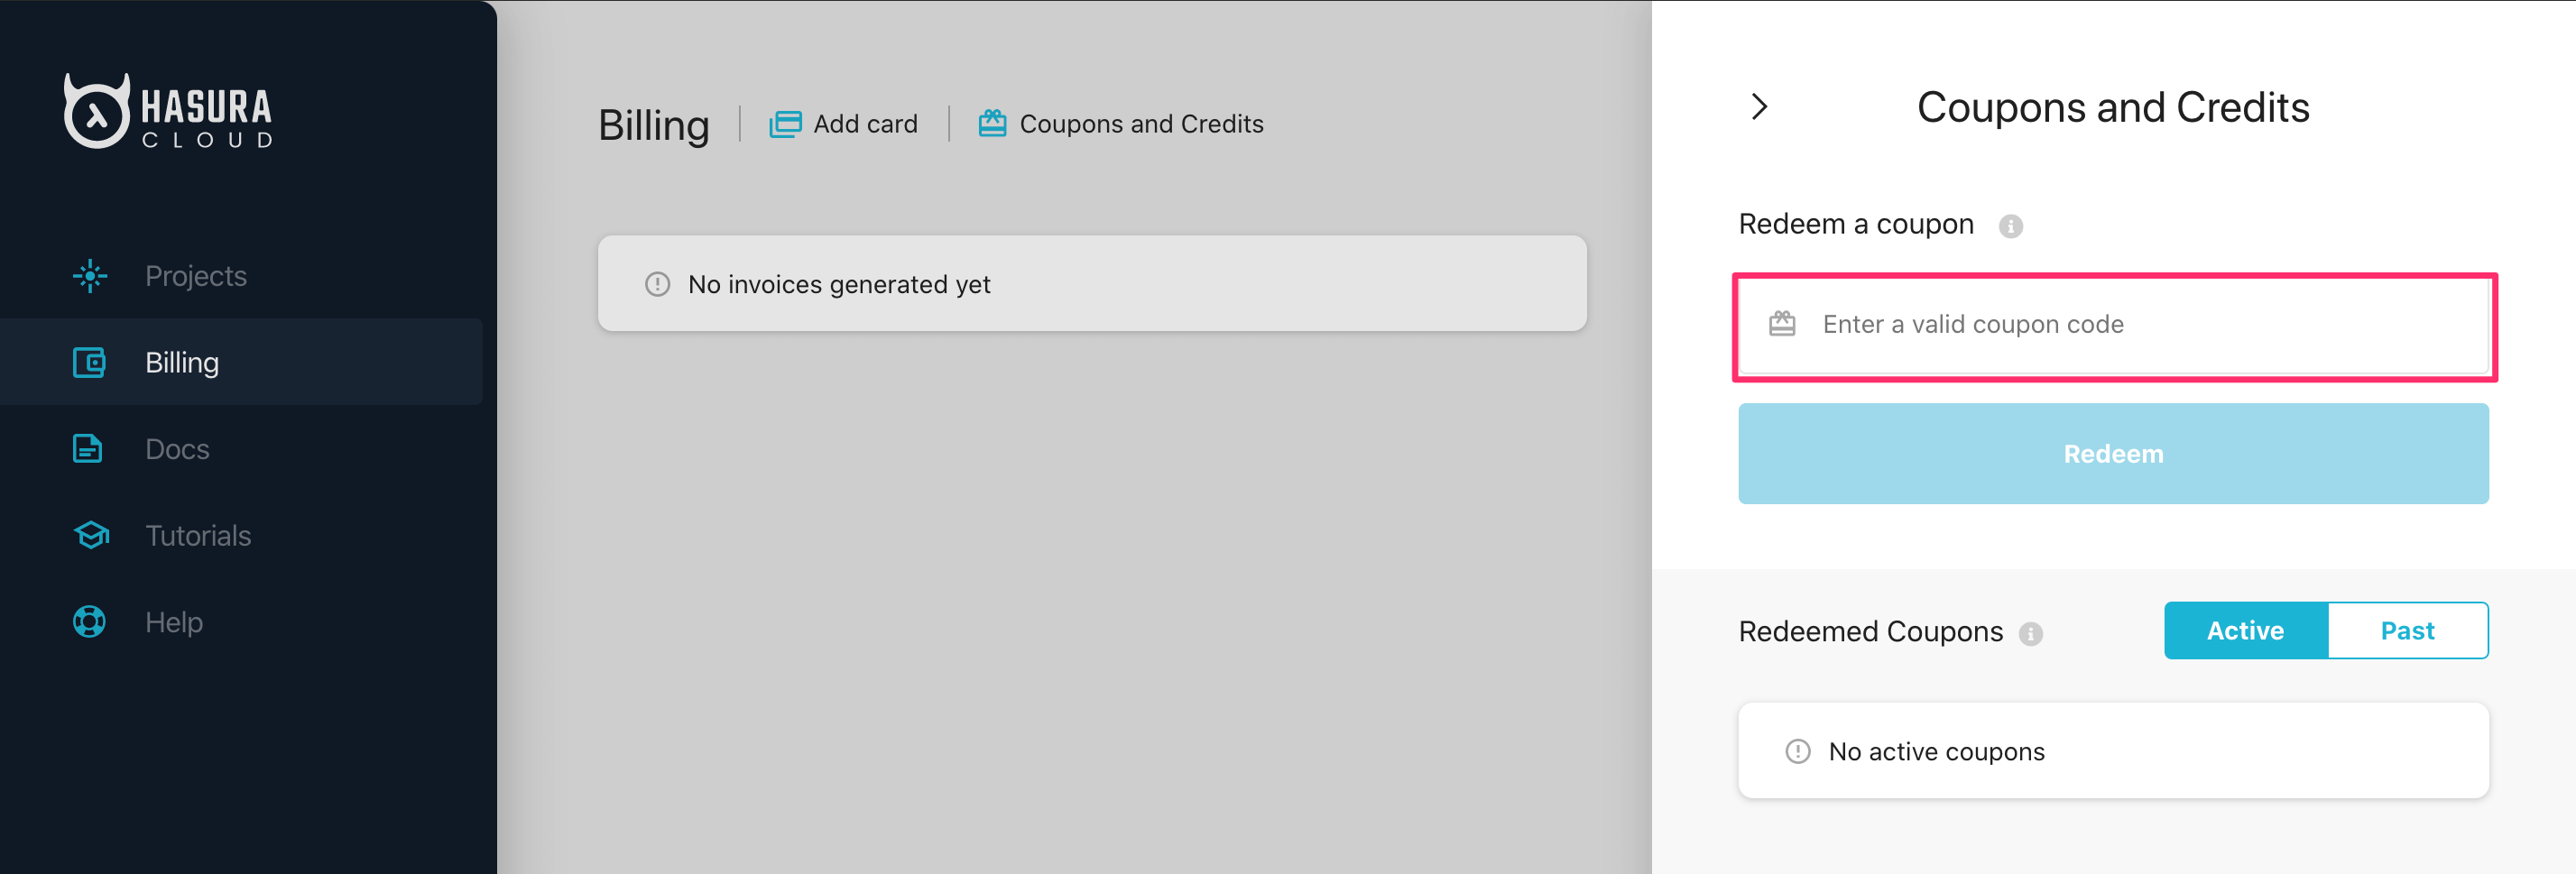Switch to the Active coupons toggle
2576x874 pixels.
tap(2244, 630)
